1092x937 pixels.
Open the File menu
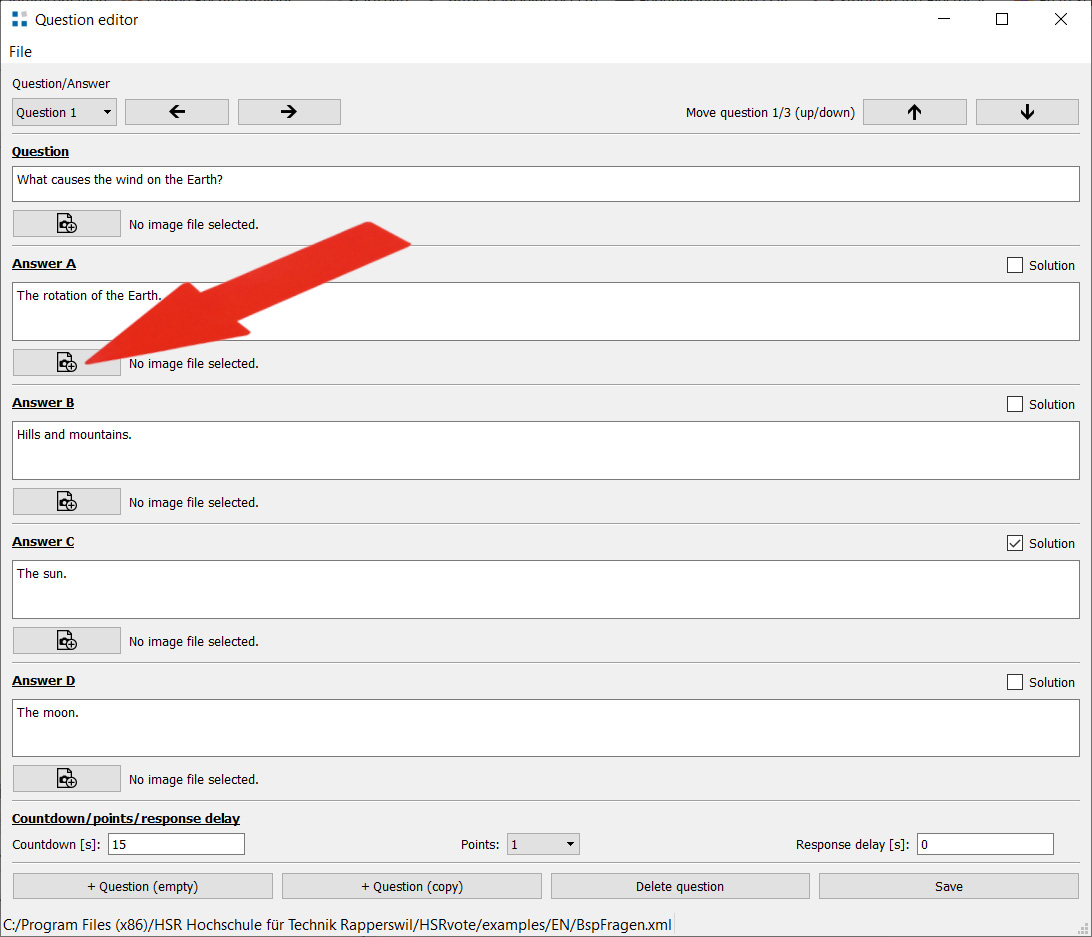click(x=21, y=52)
